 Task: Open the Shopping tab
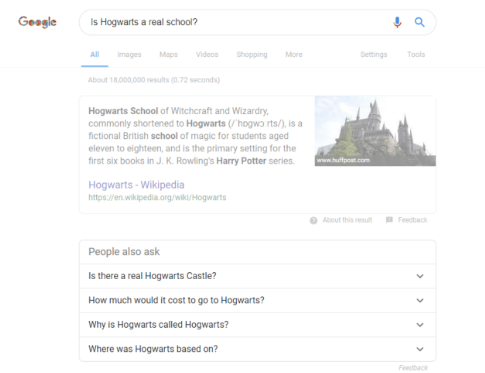[x=252, y=54]
